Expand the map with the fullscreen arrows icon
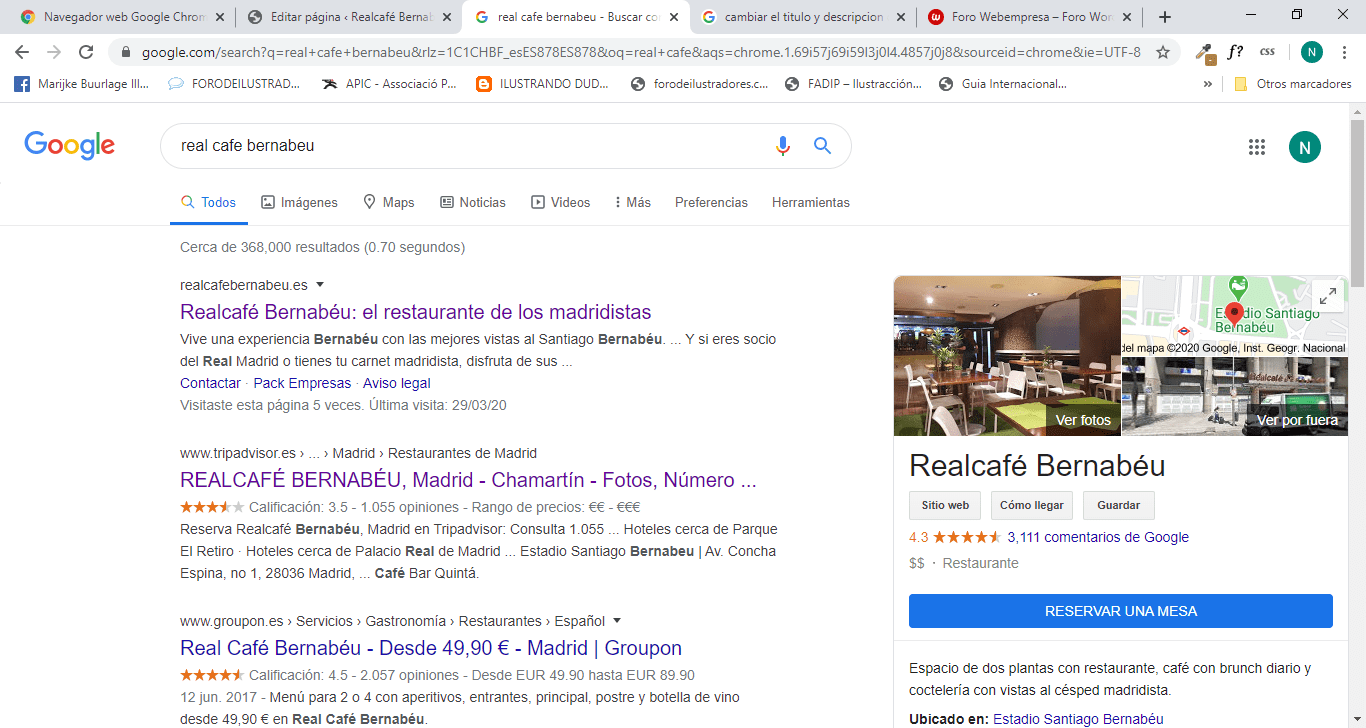The width and height of the screenshot is (1366, 728). pyautogui.click(x=1328, y=295)
